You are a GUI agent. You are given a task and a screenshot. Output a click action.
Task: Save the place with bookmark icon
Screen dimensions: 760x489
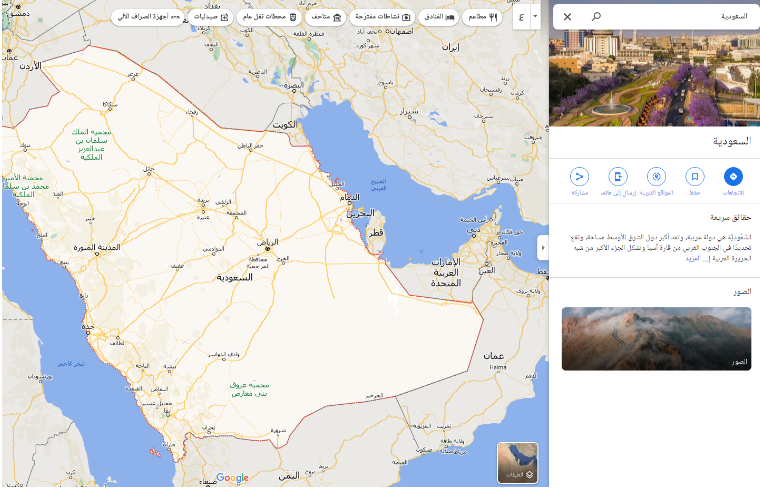pyautogui.click(x=695, y=176)
